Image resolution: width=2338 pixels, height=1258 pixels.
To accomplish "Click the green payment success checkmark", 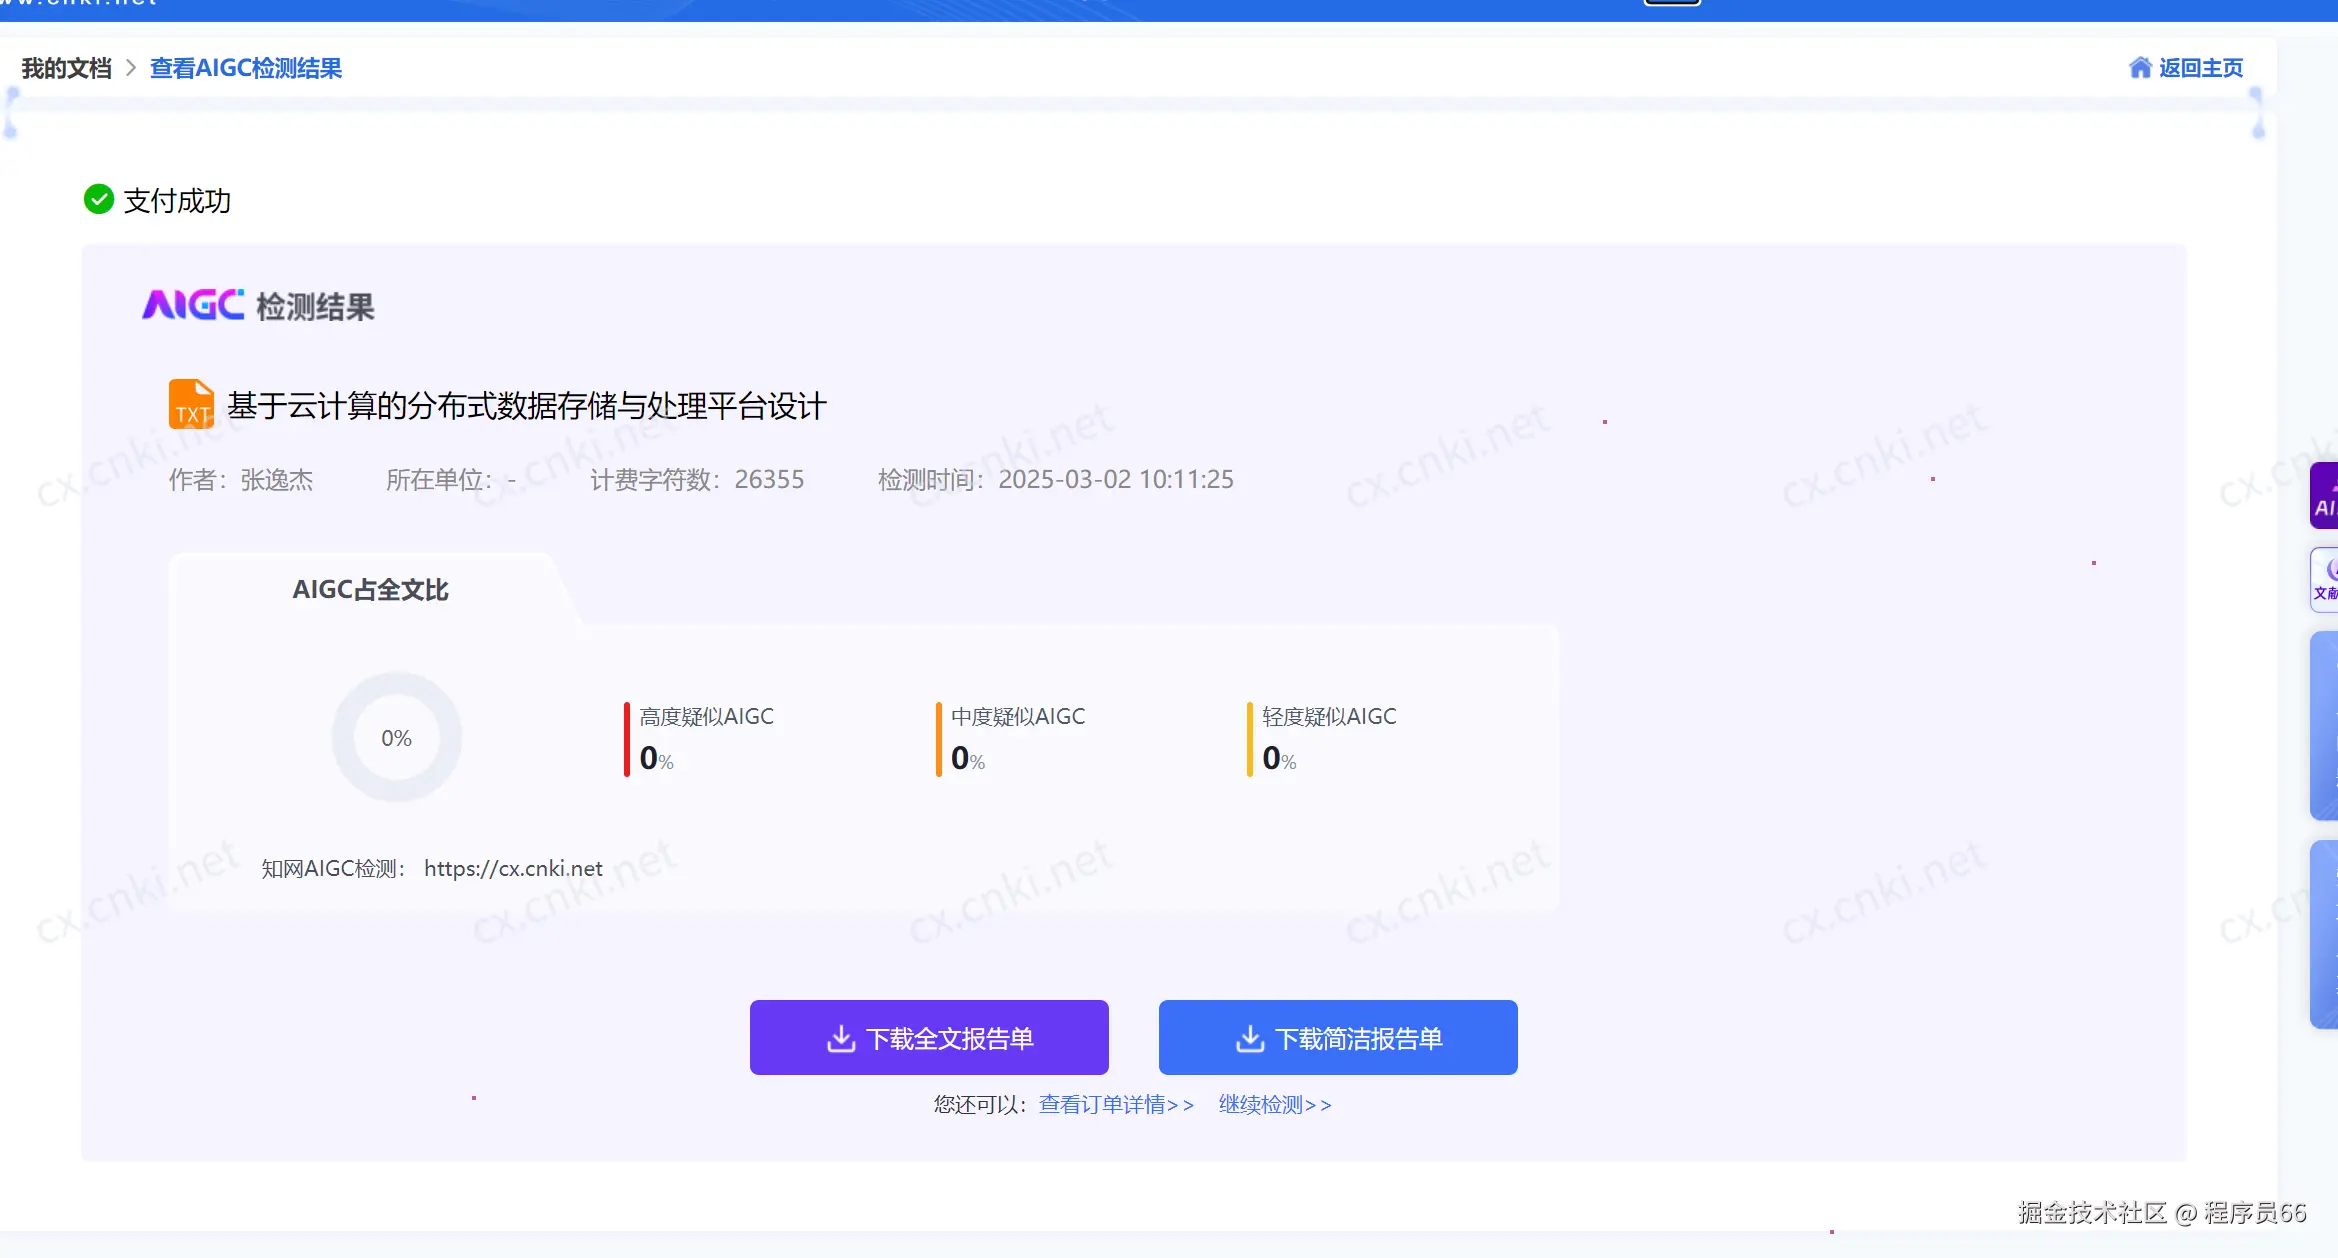I will (x=98, y=200).
